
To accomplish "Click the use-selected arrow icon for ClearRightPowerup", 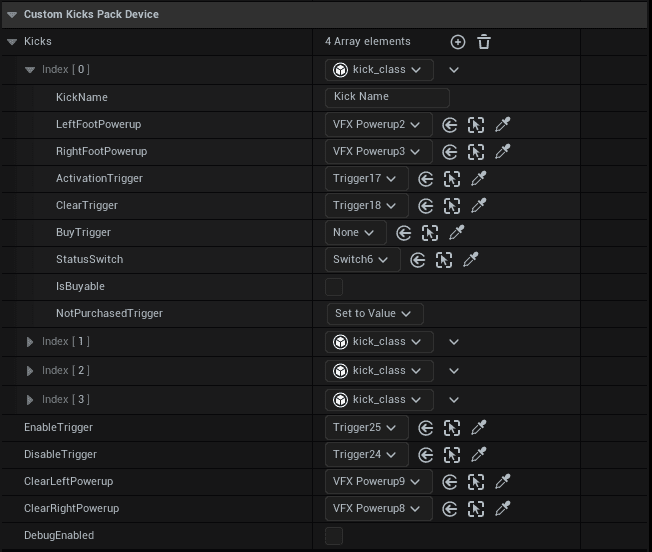I will [x=449, y=509].
